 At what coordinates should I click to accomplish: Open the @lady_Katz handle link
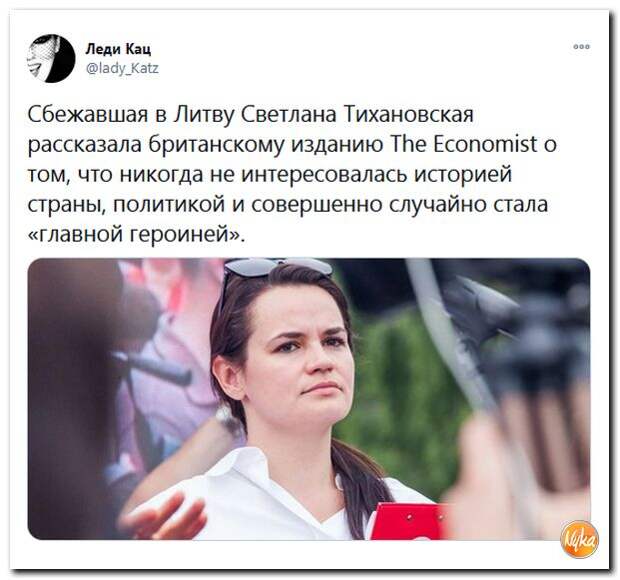point(122,69)
